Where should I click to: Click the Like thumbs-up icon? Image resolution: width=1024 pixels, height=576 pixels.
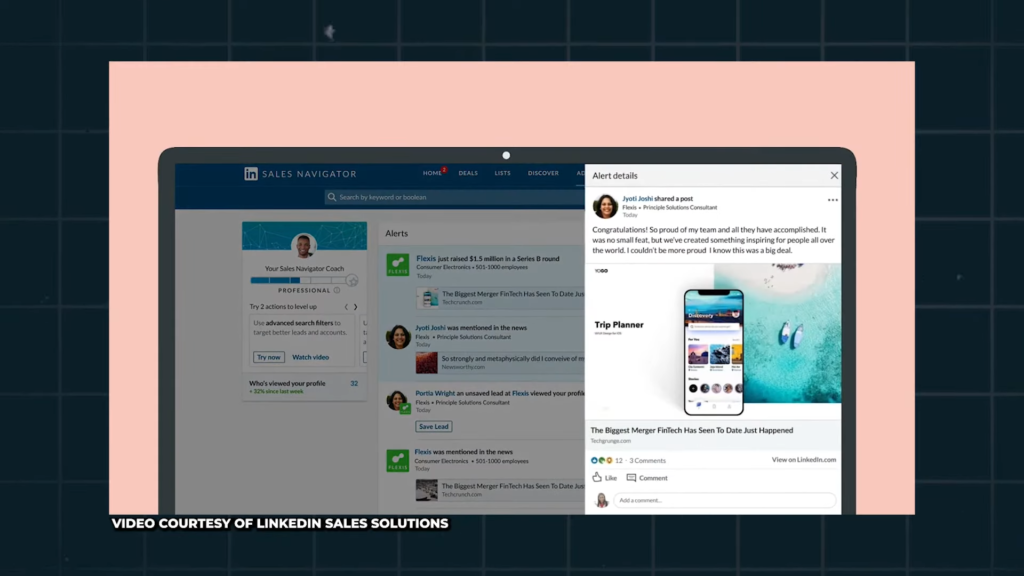(597, 478)
